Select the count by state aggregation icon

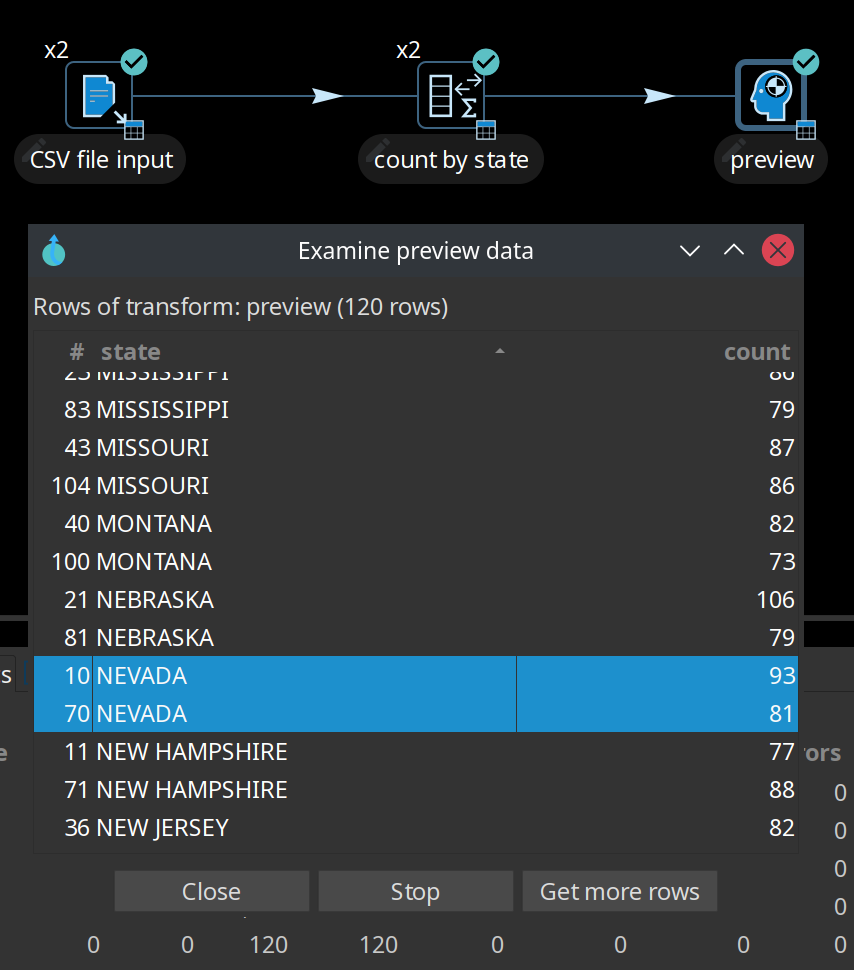(x=451, y=96)
